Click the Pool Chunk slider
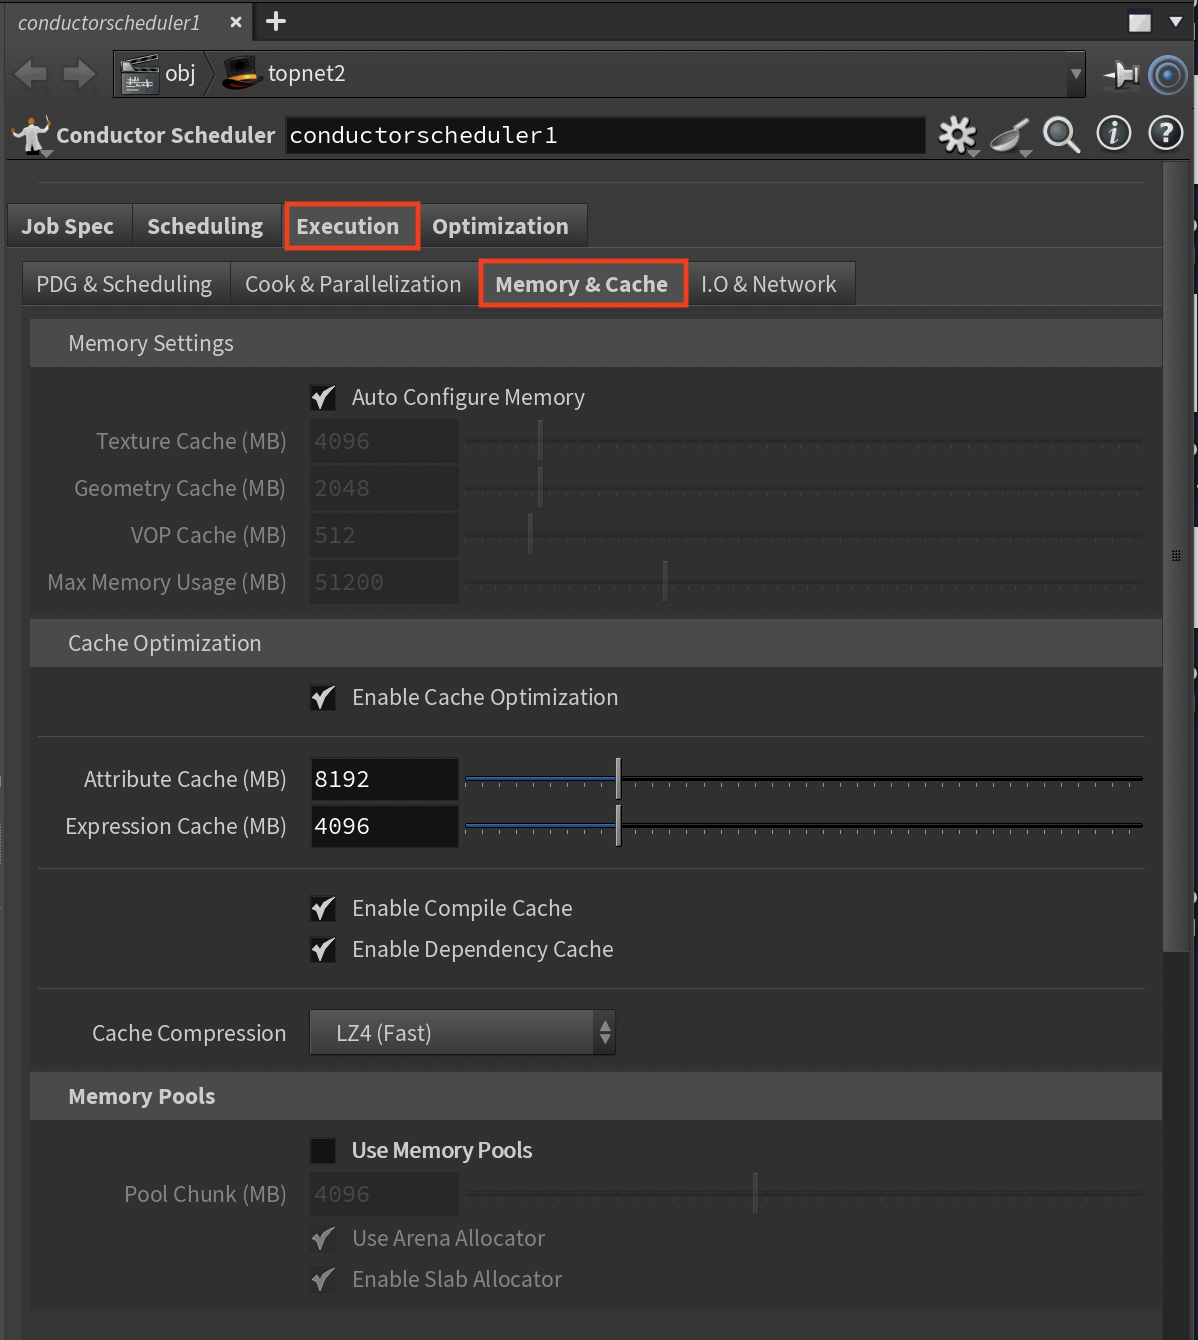The height and width of the screenshot is (1340, 1198). click(x=804, y=1194)
